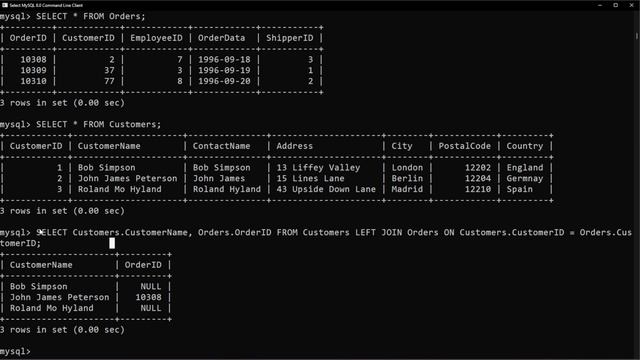Click the '15 Lines Lane' address cell
This screenshot has height=360, width=640.
tap(310, 178)
